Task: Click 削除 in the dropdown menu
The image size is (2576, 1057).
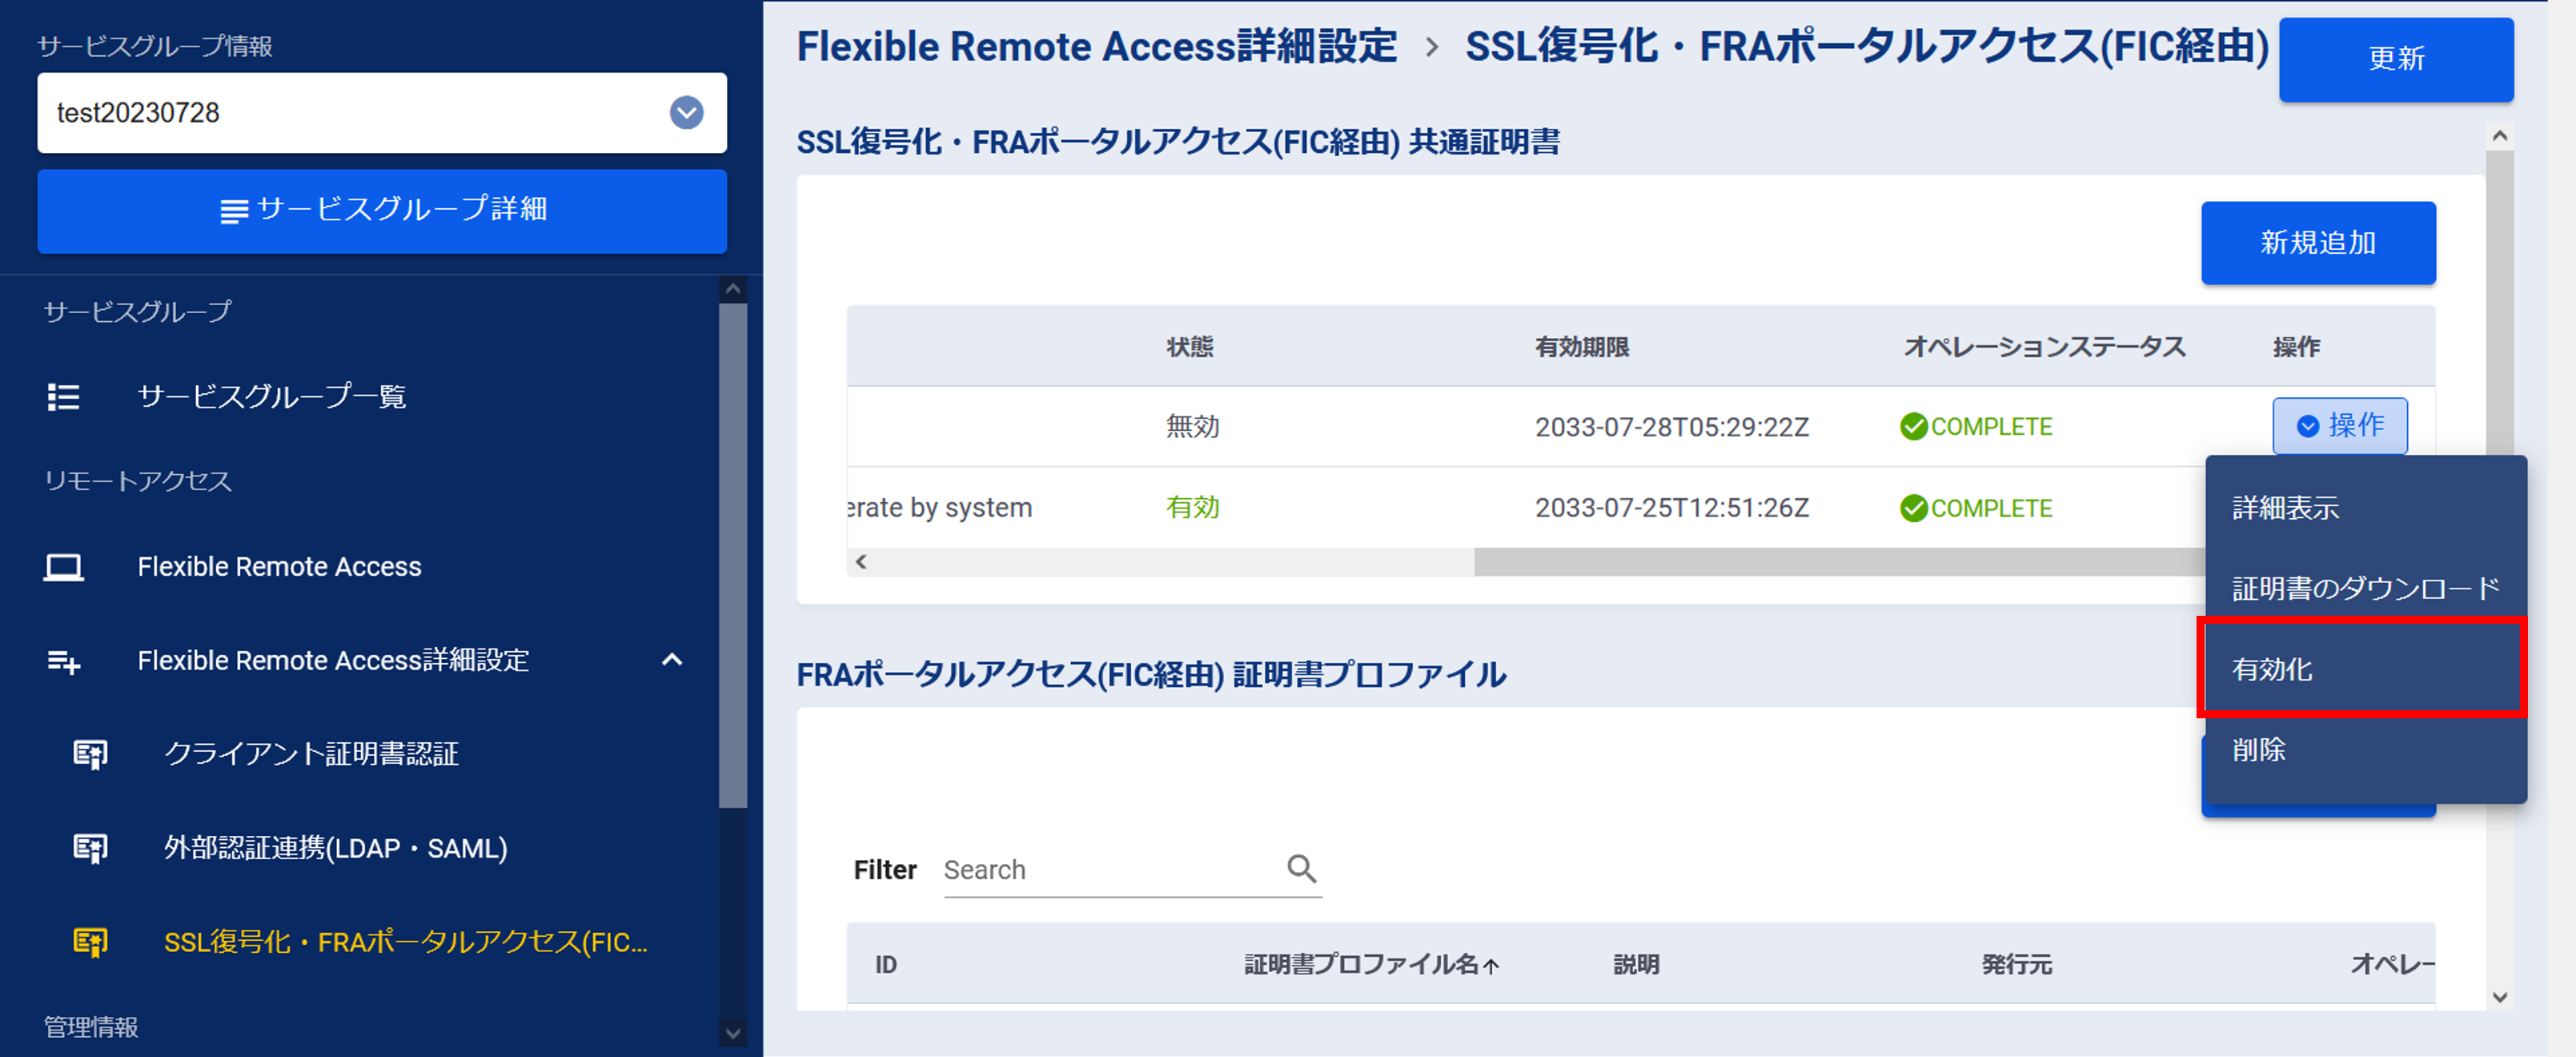Action: [x=2259, y=750]
